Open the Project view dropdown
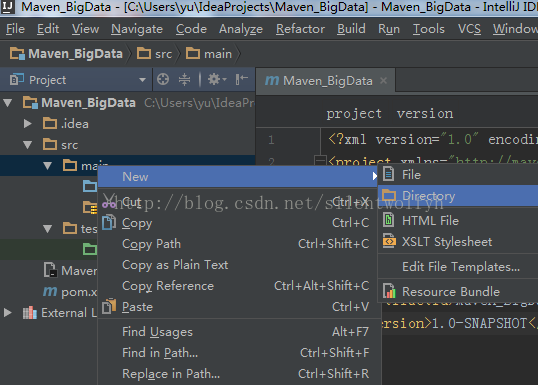Viewport: 538px width, 385px height. pos(142,80)
